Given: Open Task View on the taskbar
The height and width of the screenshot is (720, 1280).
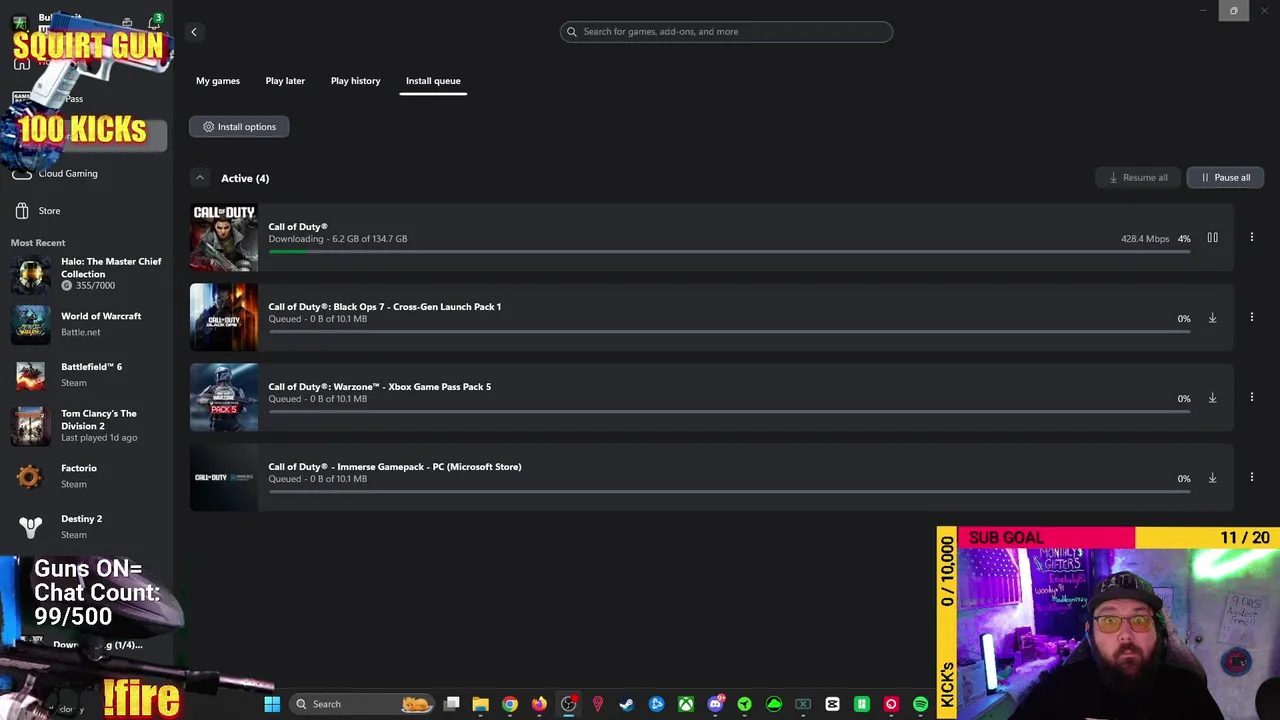Looking at the screenshot, I should click(x=452, y=704).
